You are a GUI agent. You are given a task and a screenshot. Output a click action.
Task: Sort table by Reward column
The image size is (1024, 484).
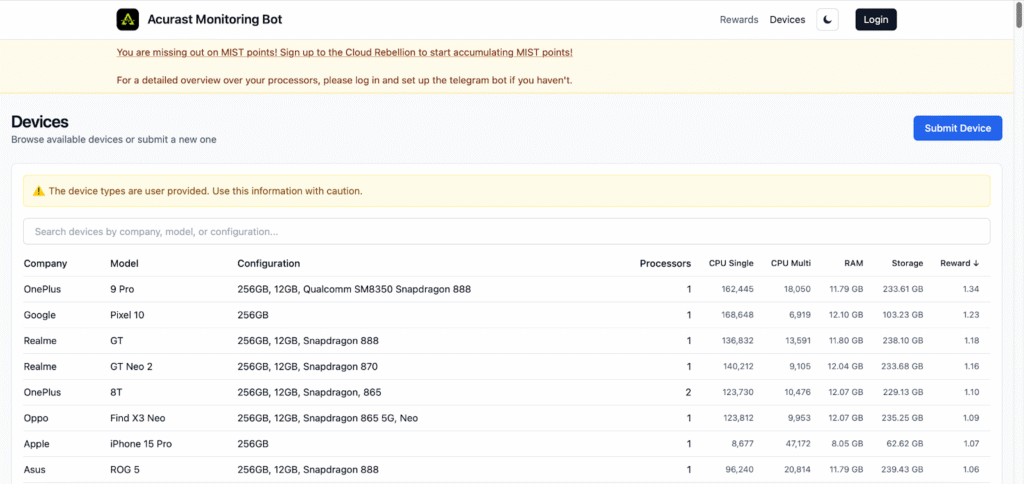[959, 264]
